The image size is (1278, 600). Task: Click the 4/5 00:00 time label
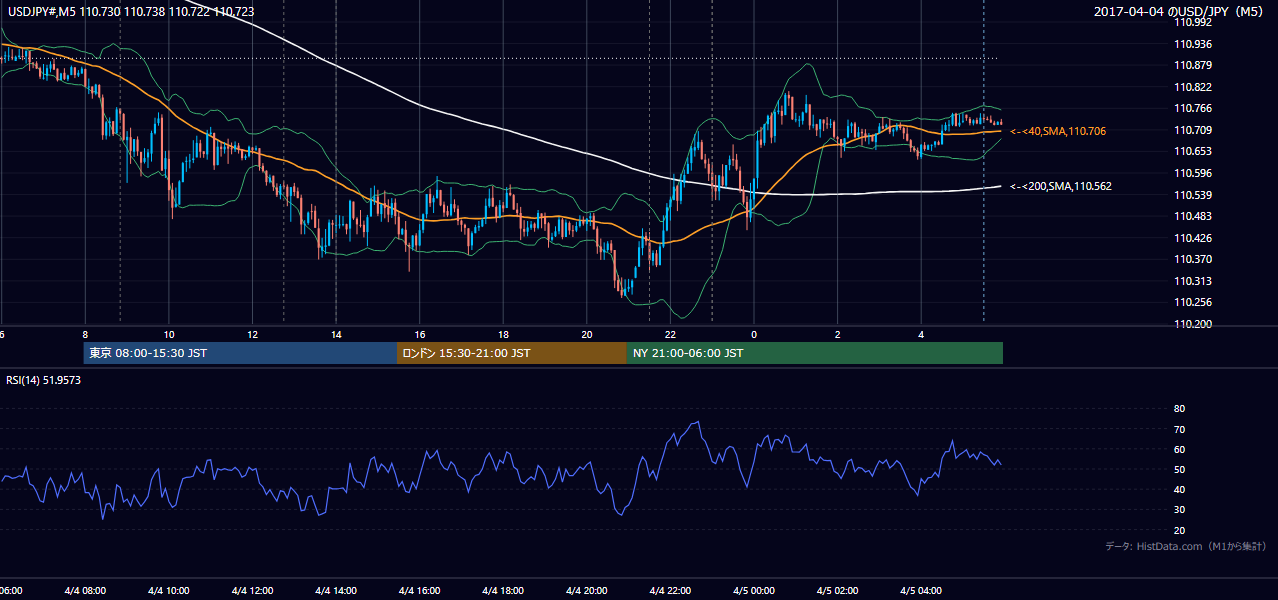(754, 590)
